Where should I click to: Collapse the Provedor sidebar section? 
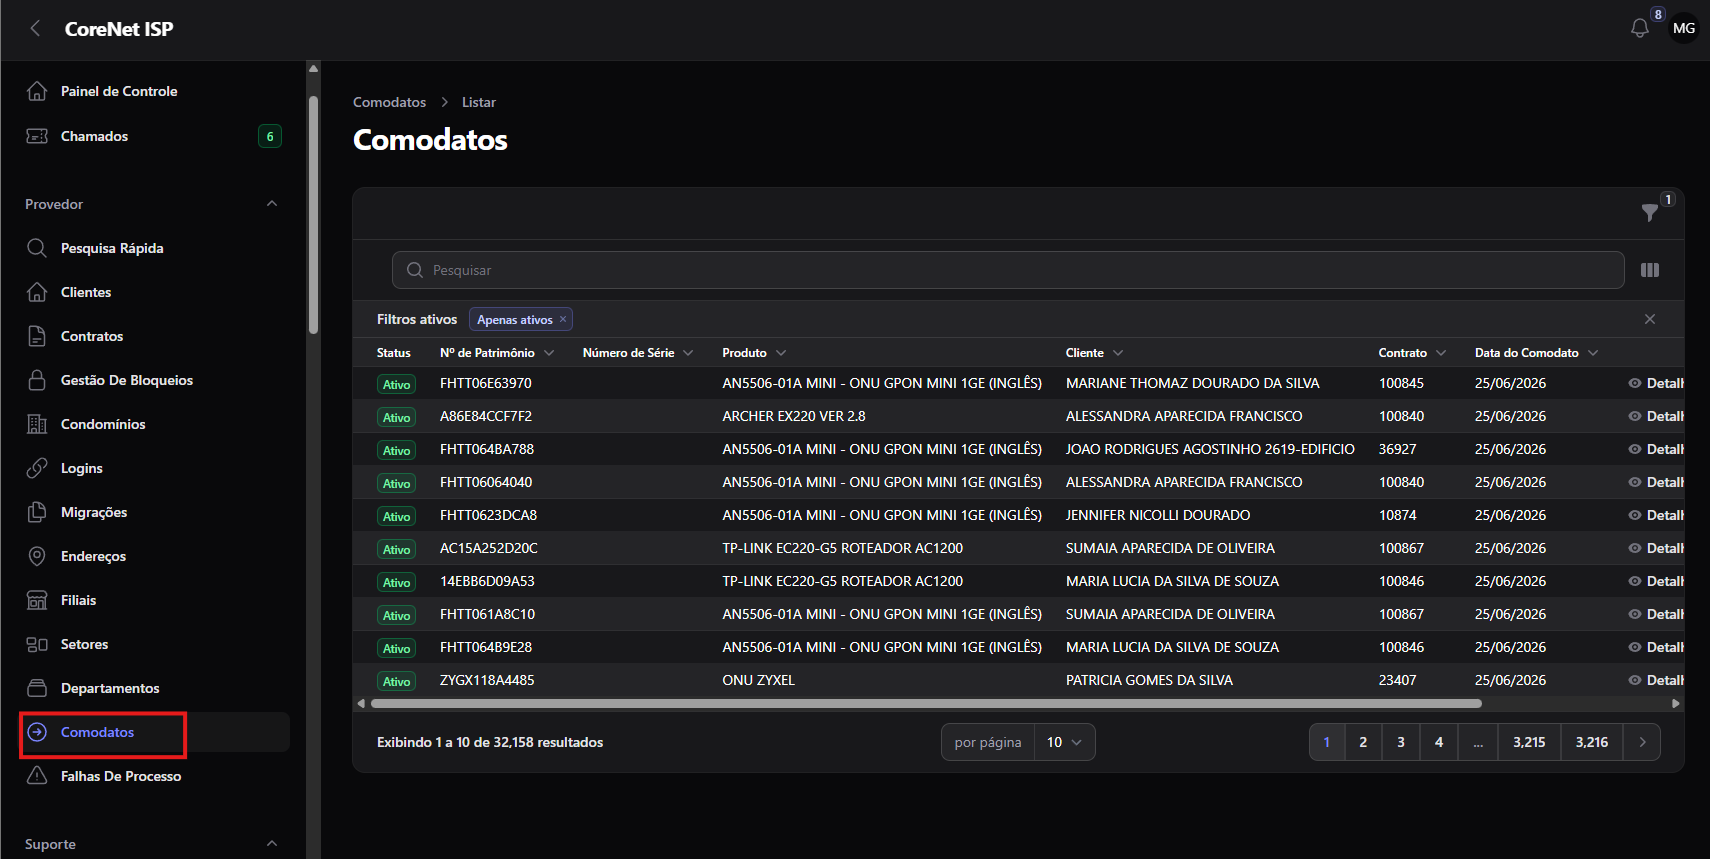[272, 204]
